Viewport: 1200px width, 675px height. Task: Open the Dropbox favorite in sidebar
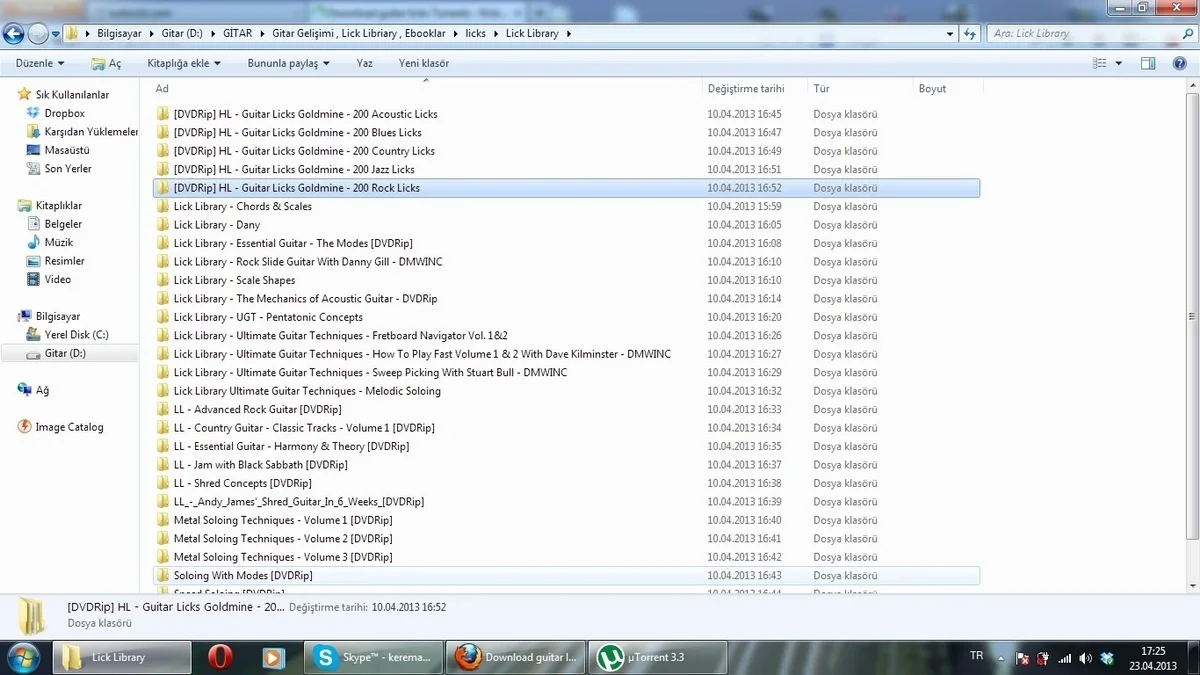(x=64, y=114)
